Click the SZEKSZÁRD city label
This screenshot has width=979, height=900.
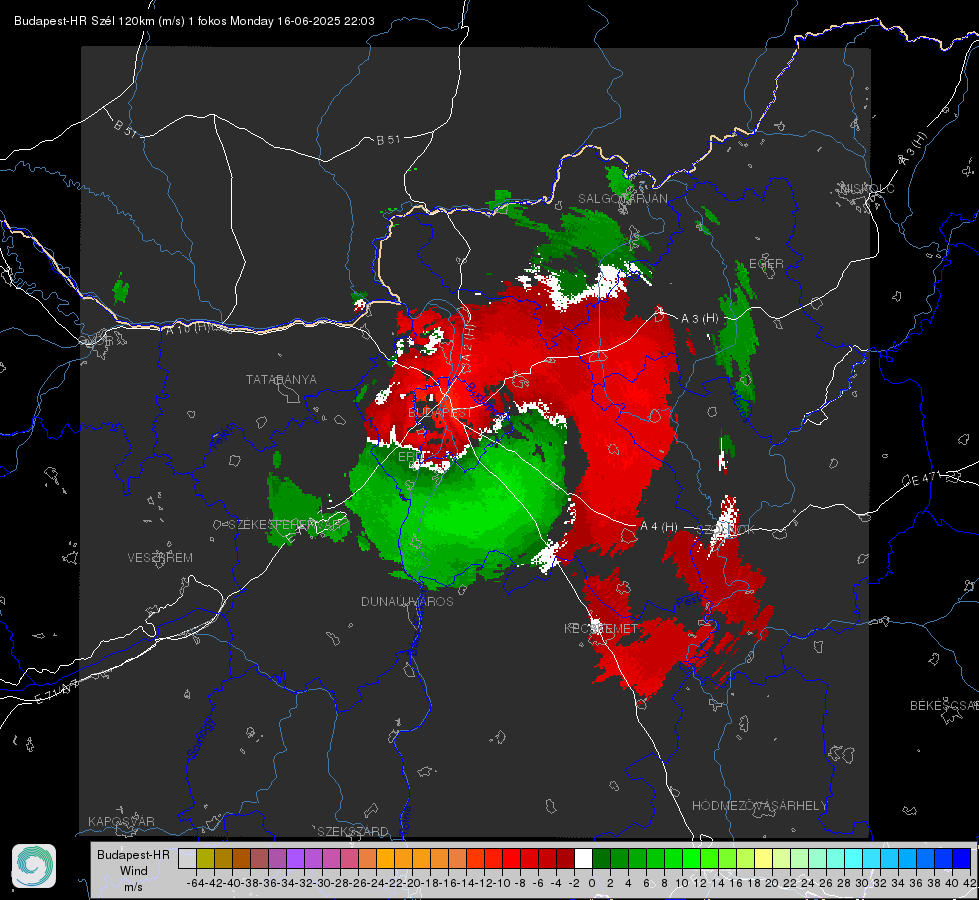pos(353,831)
